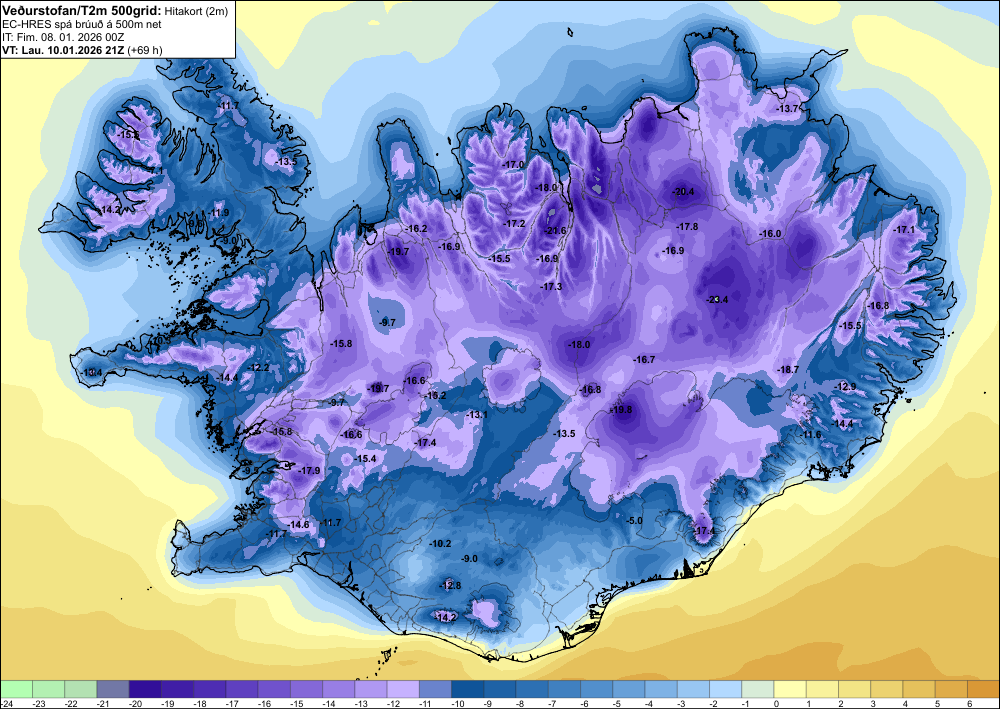Click the legend swatch labelled -24
The image size is (1000, 709).
pos(17,689)
